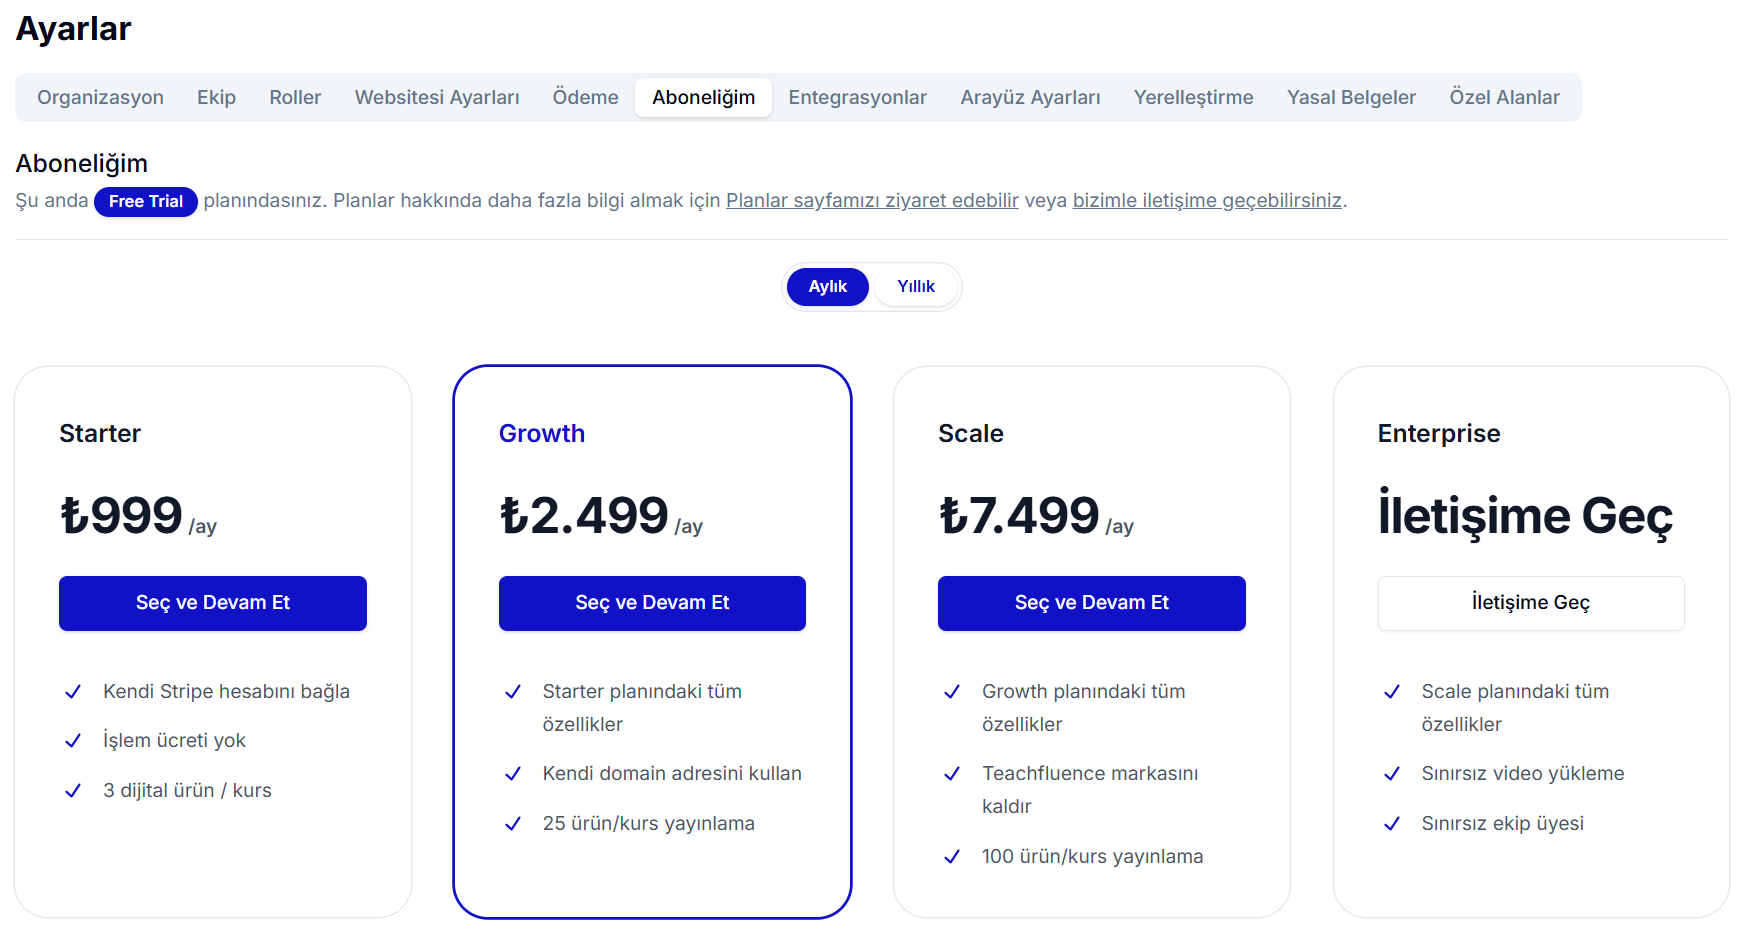
Task: Switch to Arayüz Ayarları tab
Action: [1030, 97]
